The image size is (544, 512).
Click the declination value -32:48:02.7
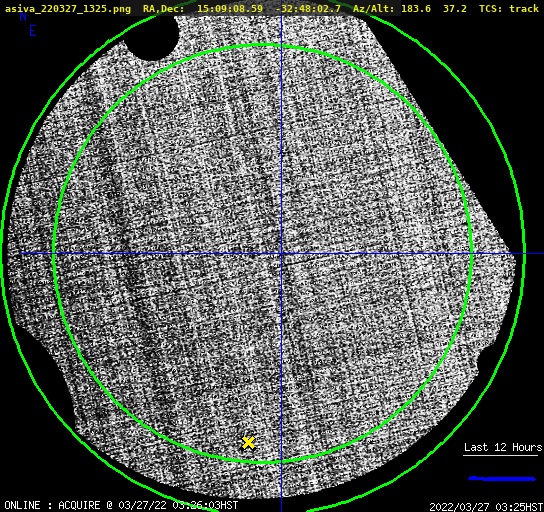tap(308, 8)
